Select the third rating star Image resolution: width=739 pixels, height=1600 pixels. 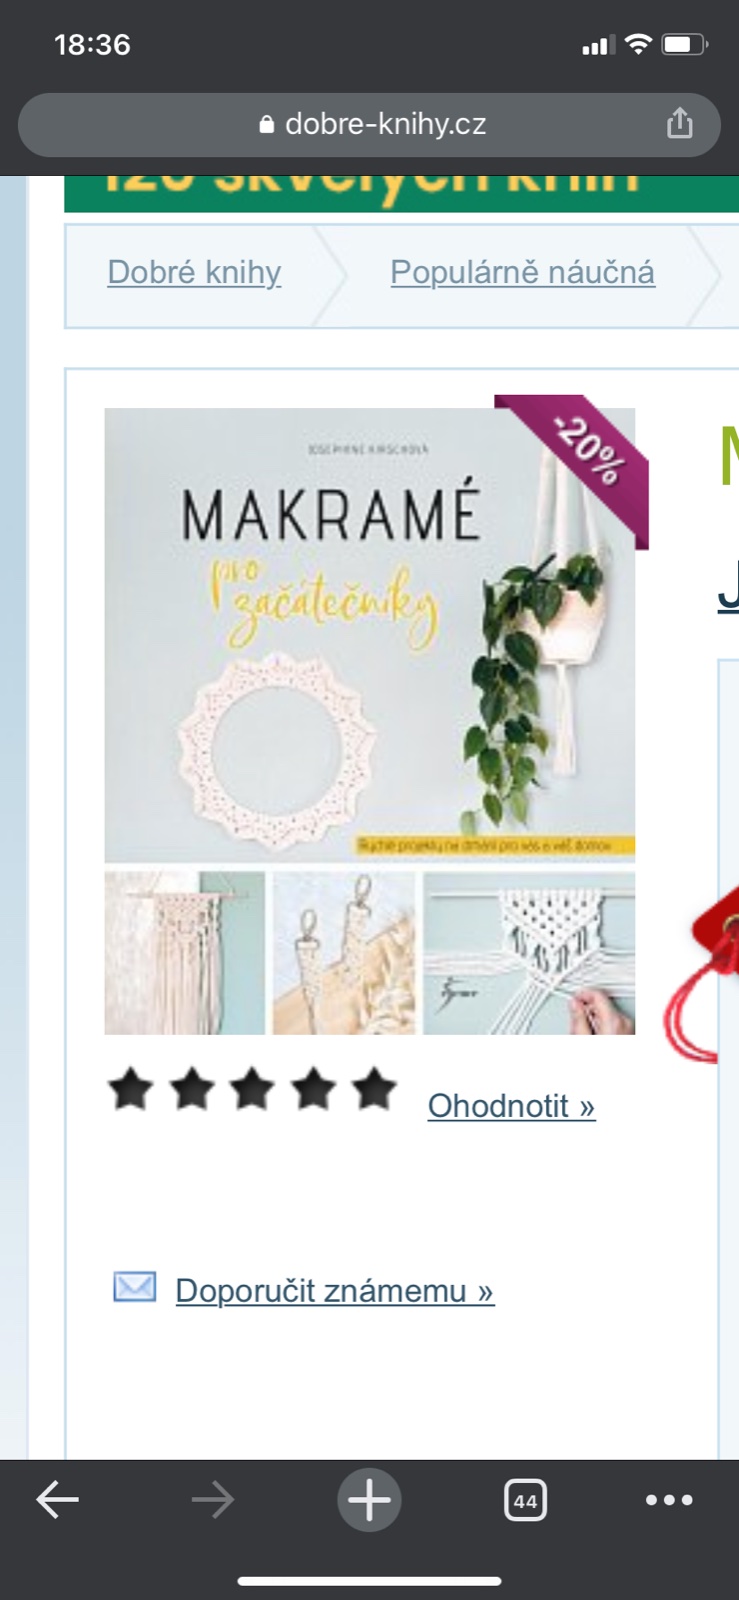click(x=252, y=1089)
